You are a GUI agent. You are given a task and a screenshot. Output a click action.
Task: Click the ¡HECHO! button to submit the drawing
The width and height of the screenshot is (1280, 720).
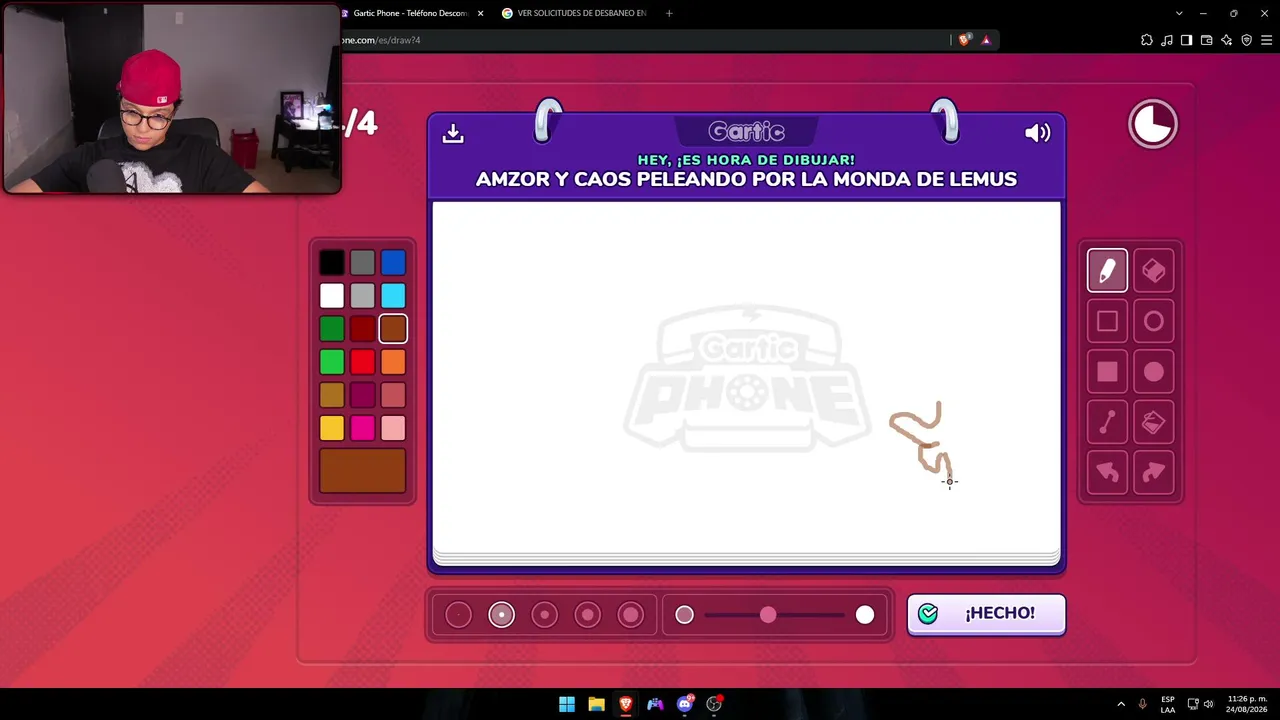tap(986, 614)
